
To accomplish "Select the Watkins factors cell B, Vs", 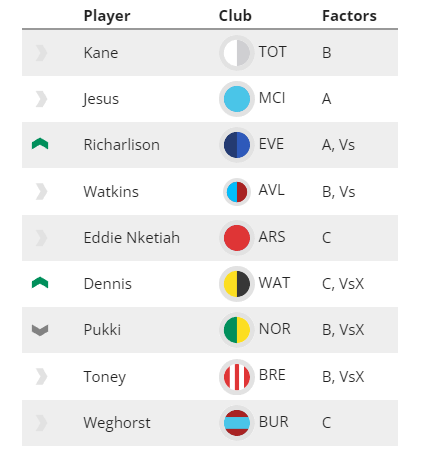I will click(x=338, y=192).
